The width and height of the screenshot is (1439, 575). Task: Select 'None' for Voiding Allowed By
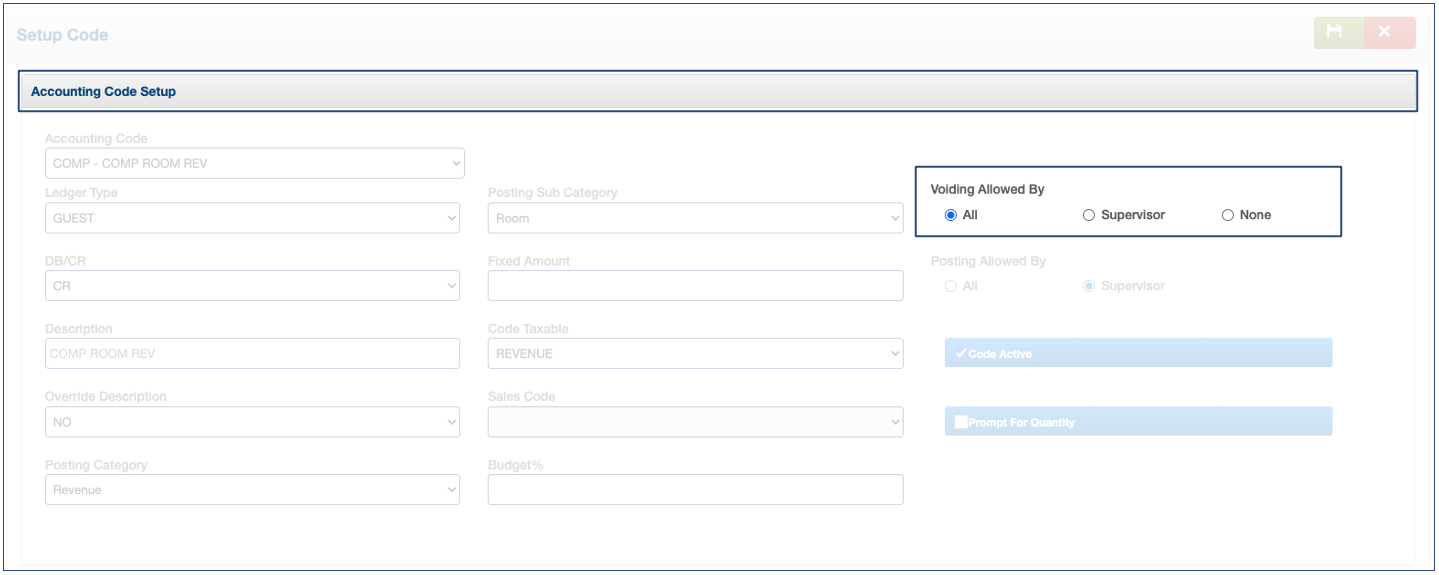[x=1228, y=215]
